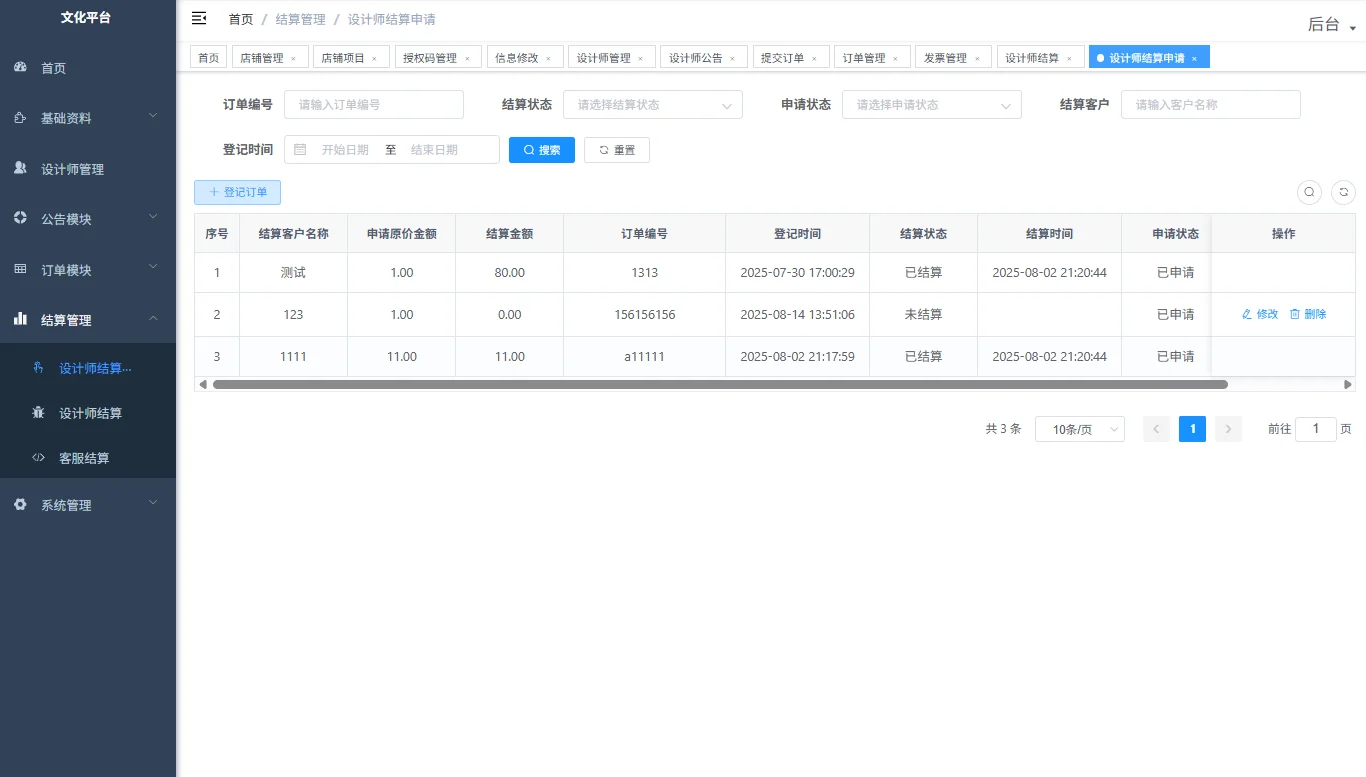Screen dimensions: 1366x777
Task: Collapse the sidebar using the hamburger icon
Action: tap(198, 17)
